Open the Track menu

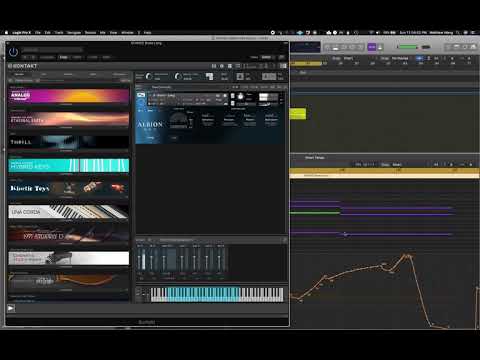(x=59, y=32)
